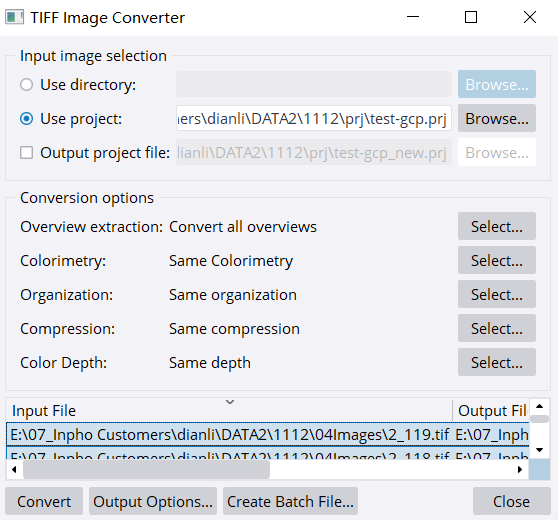Click the project path input field
This screenshot has height=520, width=558.
(x=314, y=118)
